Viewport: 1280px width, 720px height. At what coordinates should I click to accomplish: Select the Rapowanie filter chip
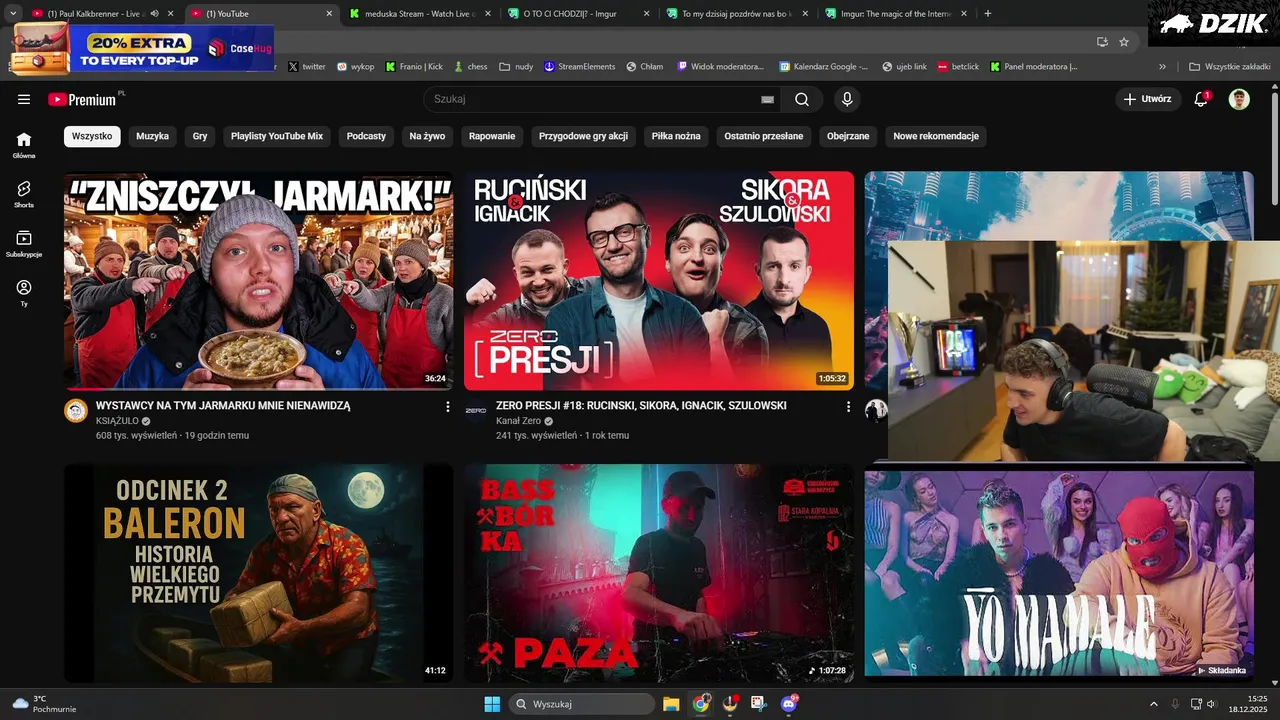492,136
